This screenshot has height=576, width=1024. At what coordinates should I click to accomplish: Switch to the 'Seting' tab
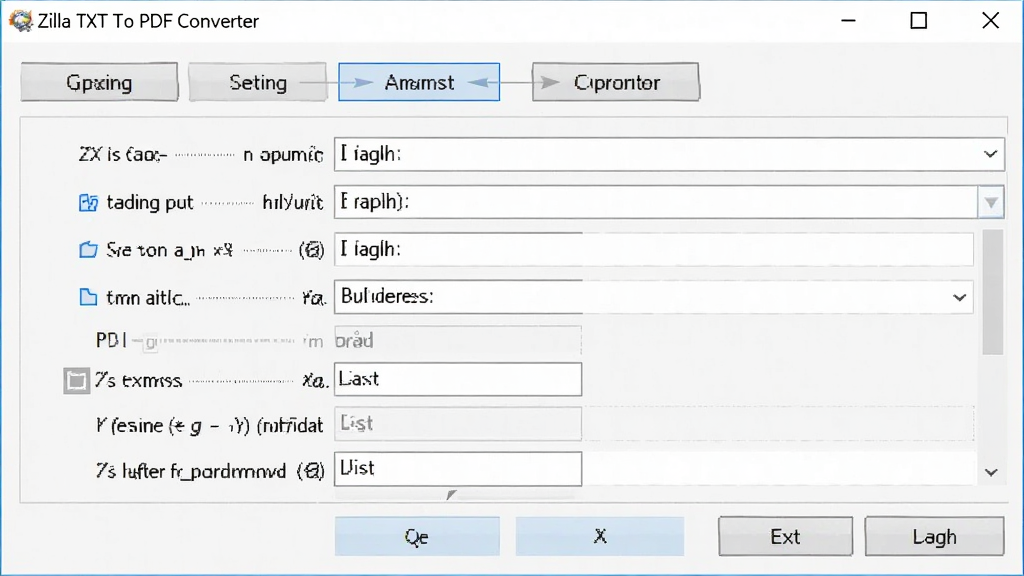point(258,82)
